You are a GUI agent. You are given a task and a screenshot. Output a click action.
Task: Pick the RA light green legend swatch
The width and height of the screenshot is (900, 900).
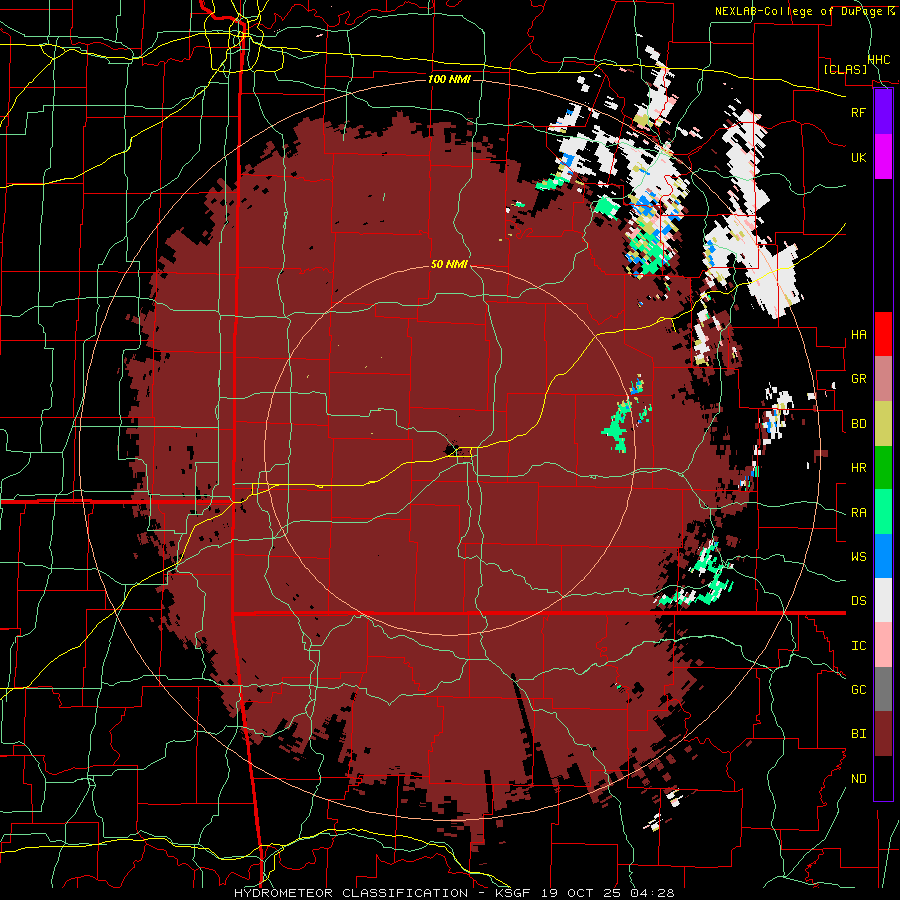point(883,512)
